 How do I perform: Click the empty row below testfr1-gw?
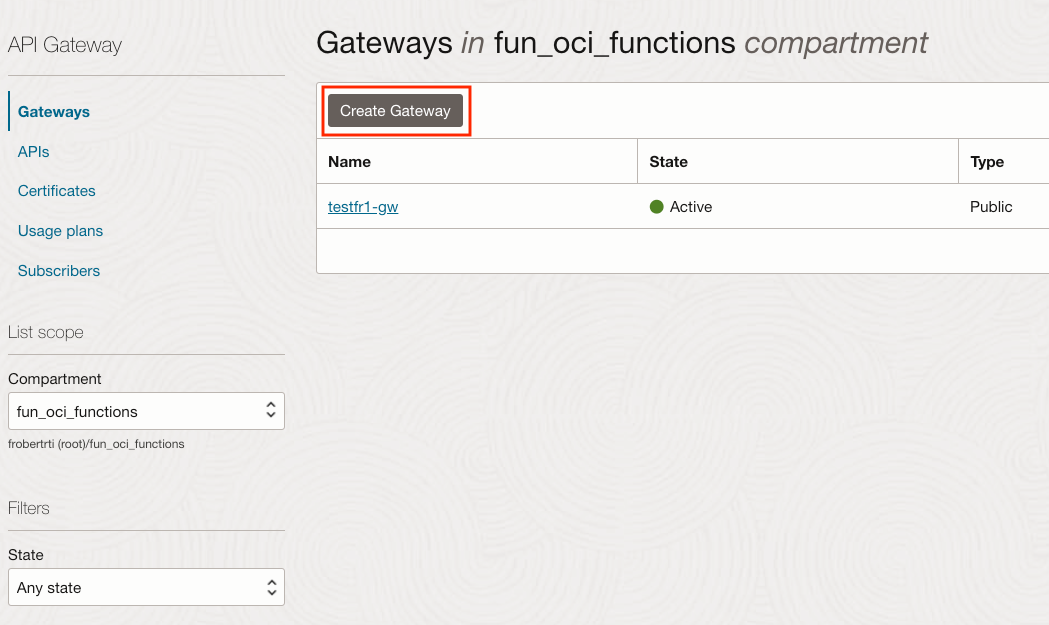680,251
